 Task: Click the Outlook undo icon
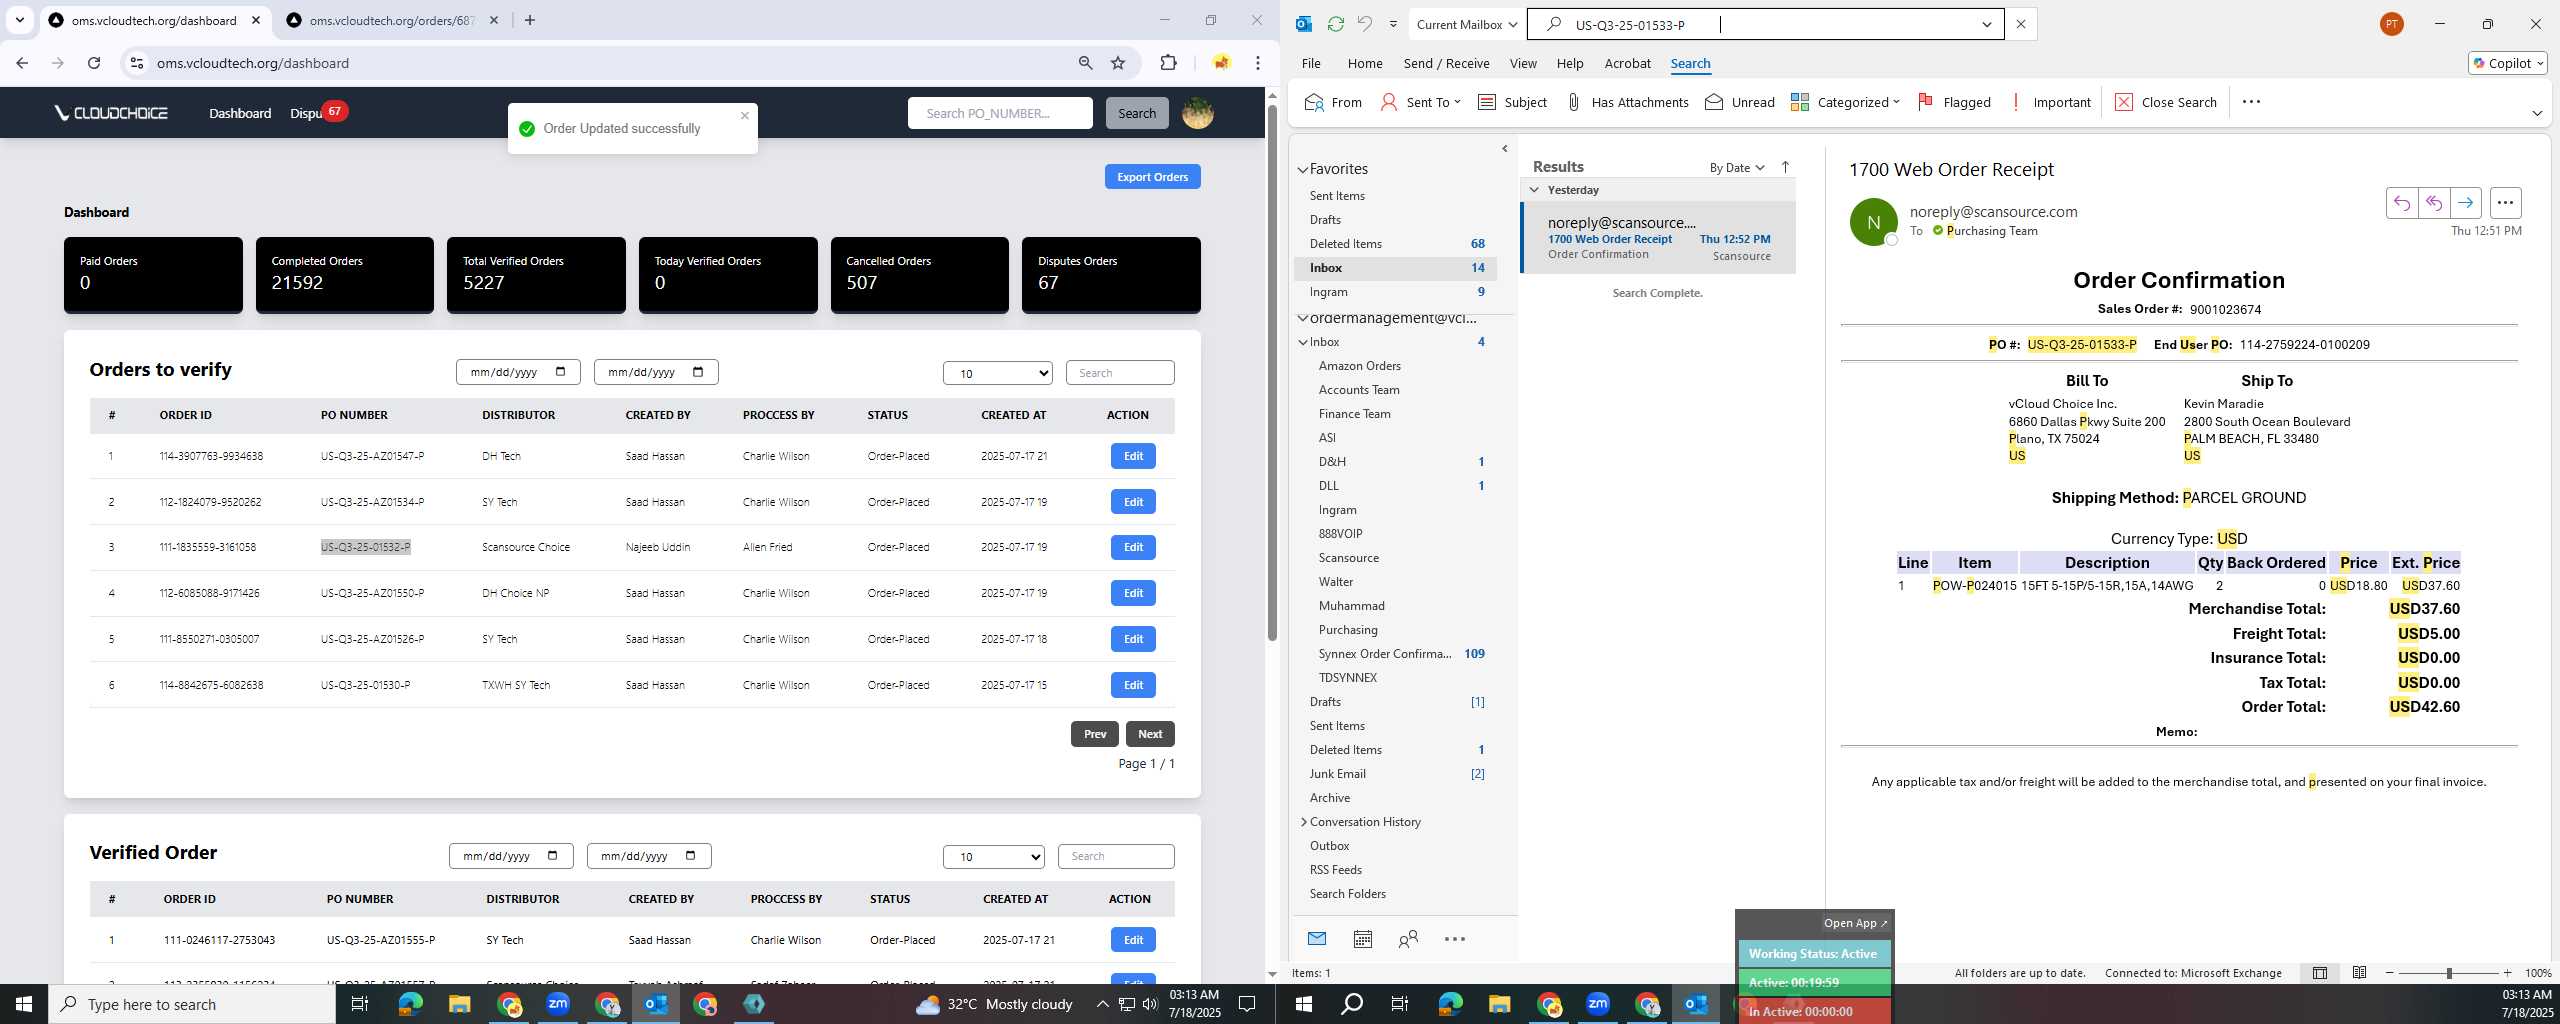coord(1364,24)
